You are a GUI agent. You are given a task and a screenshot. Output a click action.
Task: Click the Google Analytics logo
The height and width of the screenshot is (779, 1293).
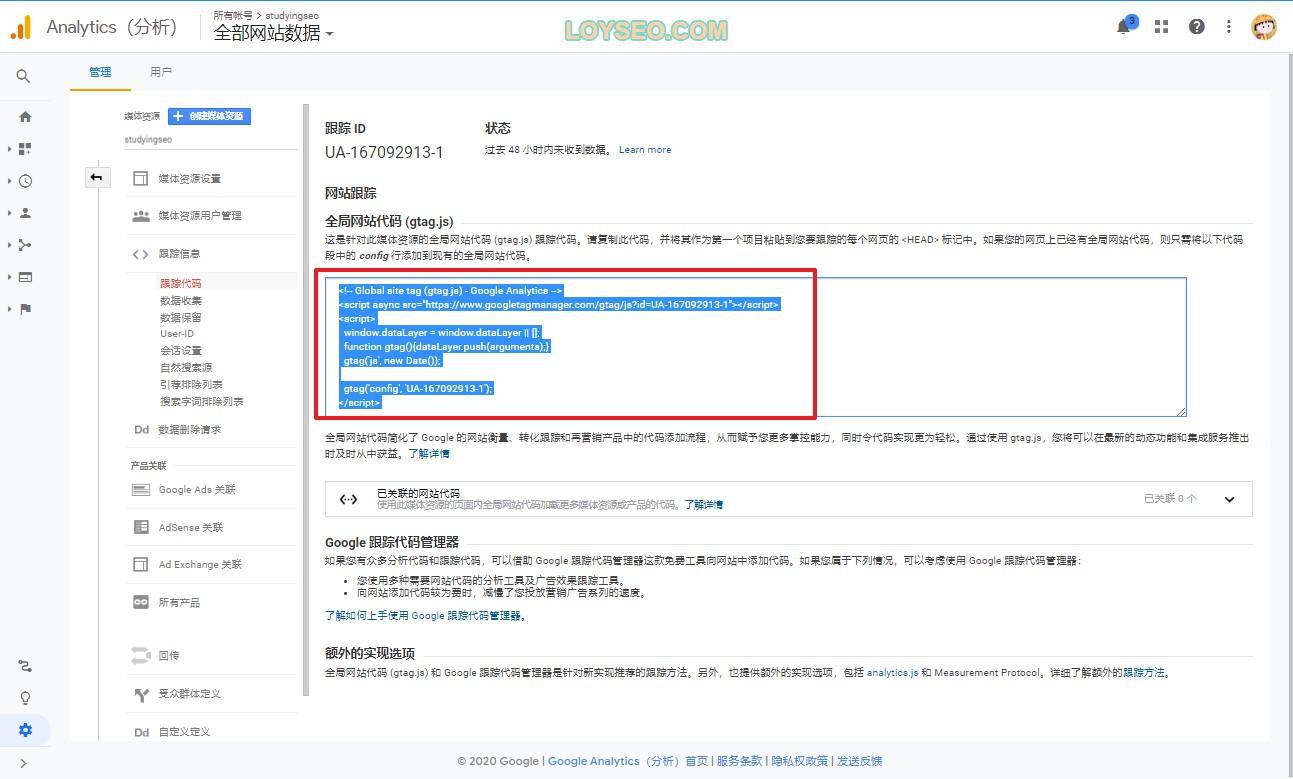tap(21, 28)
